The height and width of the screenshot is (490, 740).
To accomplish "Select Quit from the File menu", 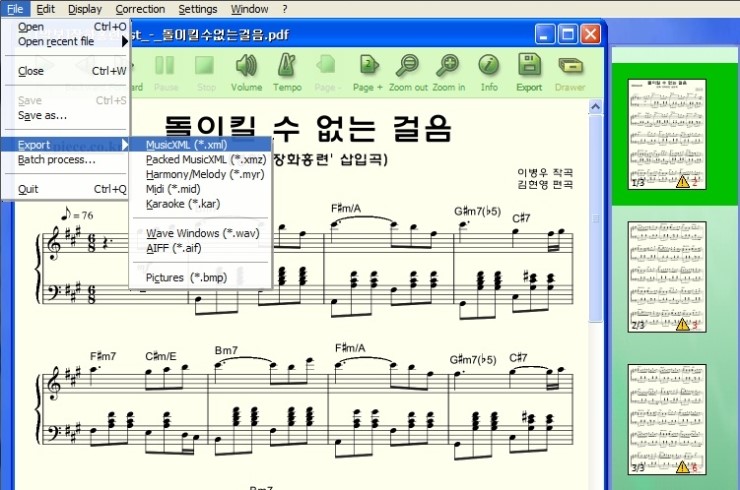I will (66, 189).
